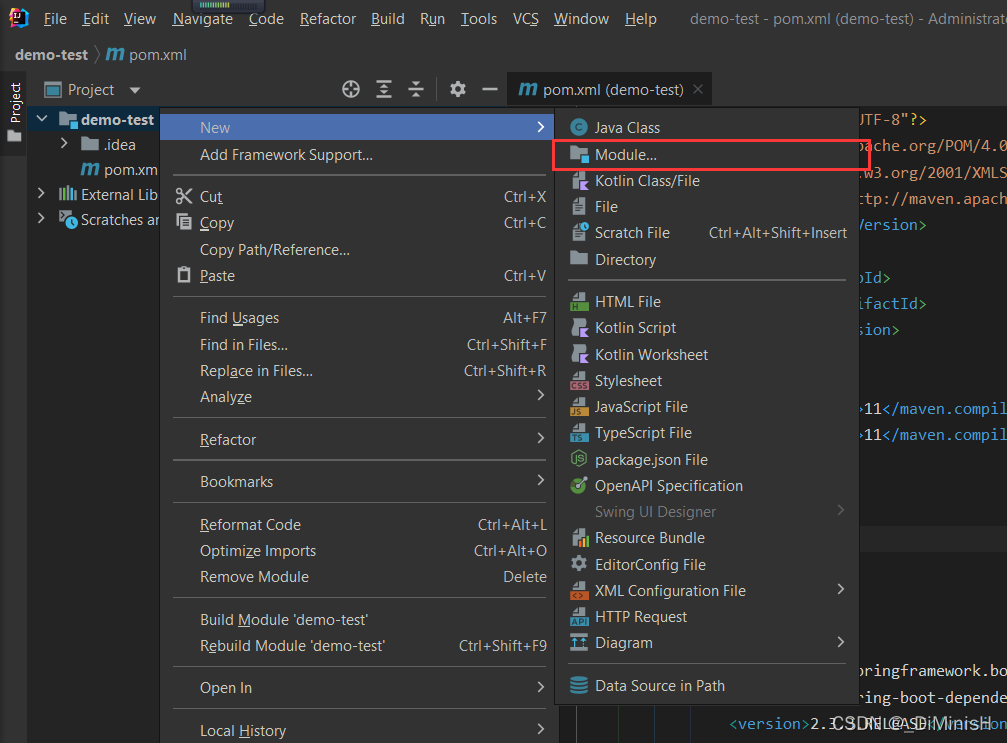Click the Cut scissors icon in context menu
The height and width of the screenshot is (743, 1007).
tap(184, 197)
